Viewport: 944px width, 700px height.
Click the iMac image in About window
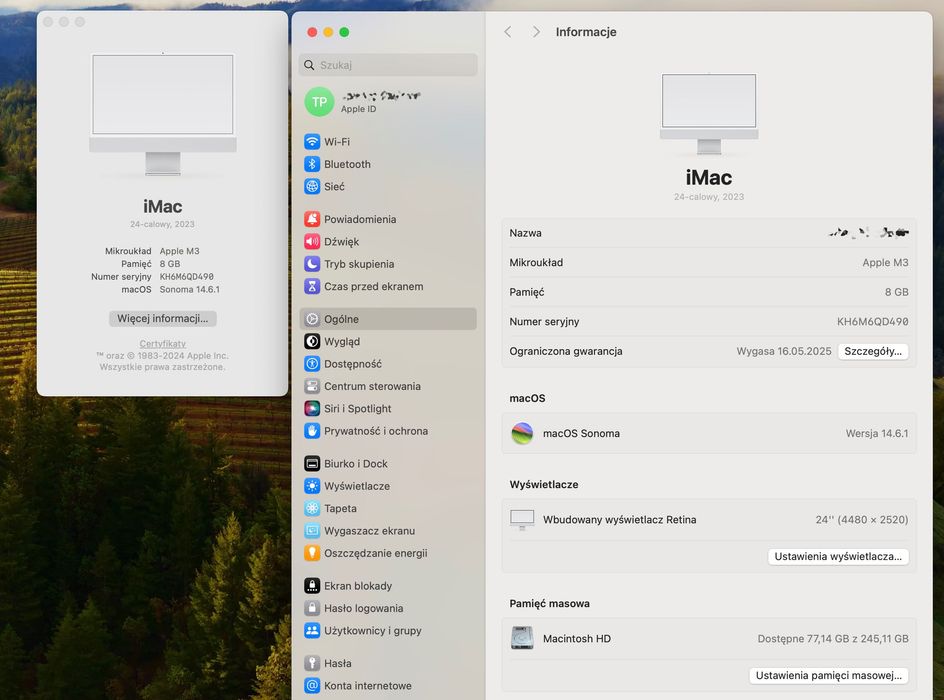click(163, 114)
